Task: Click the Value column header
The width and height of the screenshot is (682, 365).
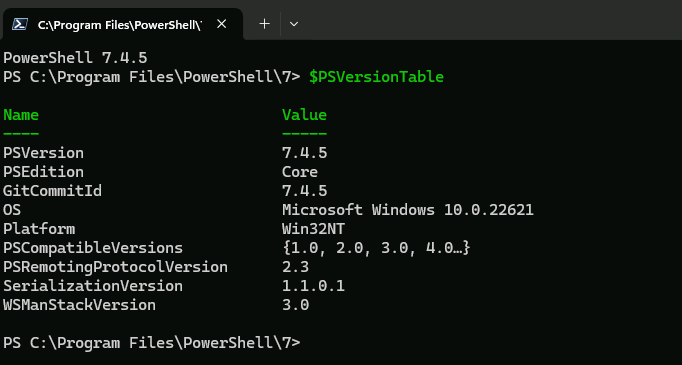Action: point(304,115)
